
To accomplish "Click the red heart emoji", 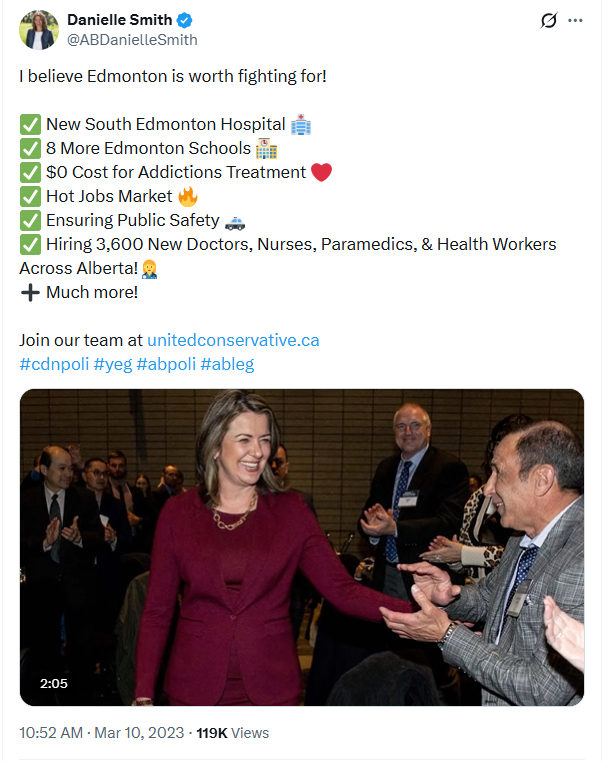I will coord(321,172).
